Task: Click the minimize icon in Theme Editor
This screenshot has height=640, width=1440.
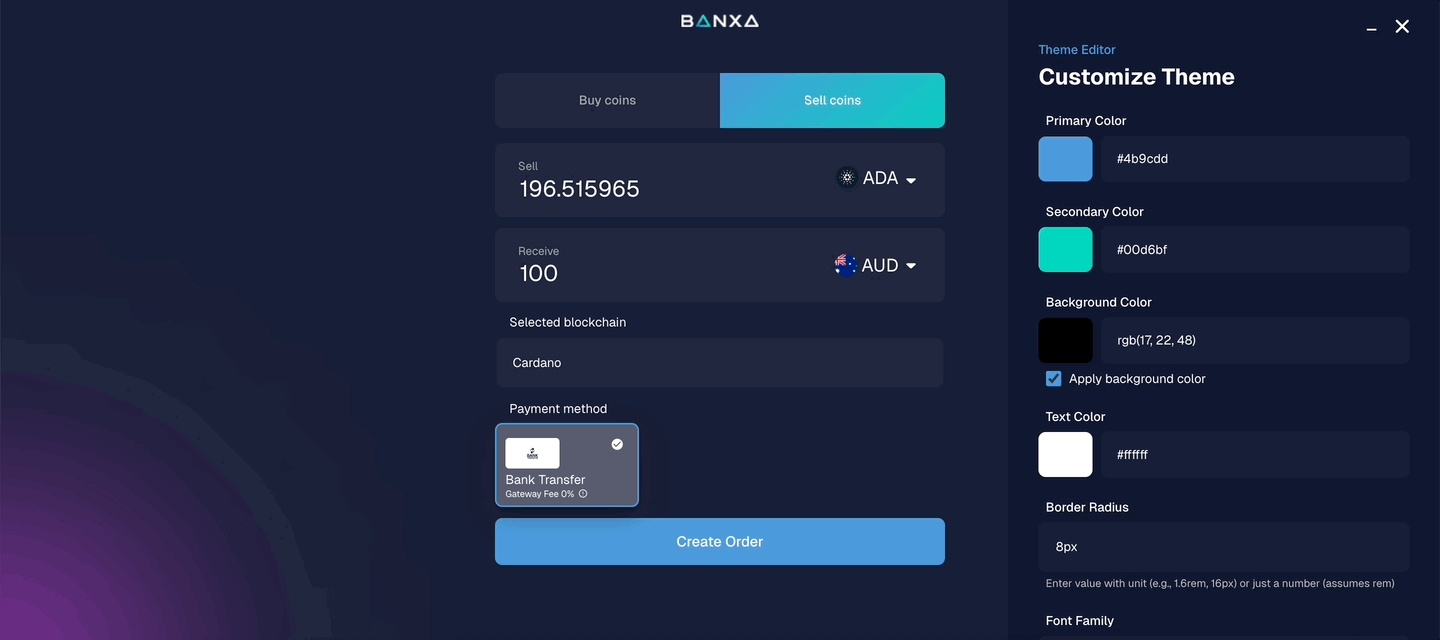Action: (x=1370, y=29)
